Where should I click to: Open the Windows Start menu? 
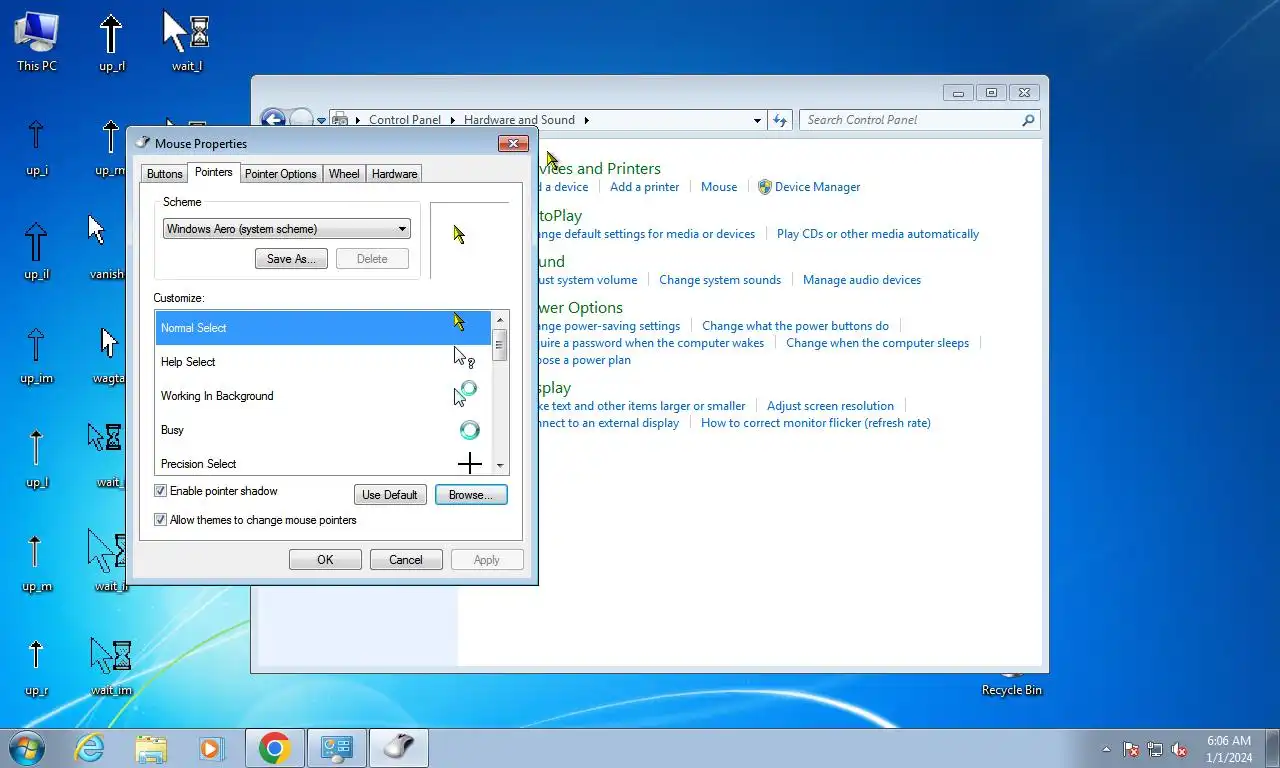26,748
